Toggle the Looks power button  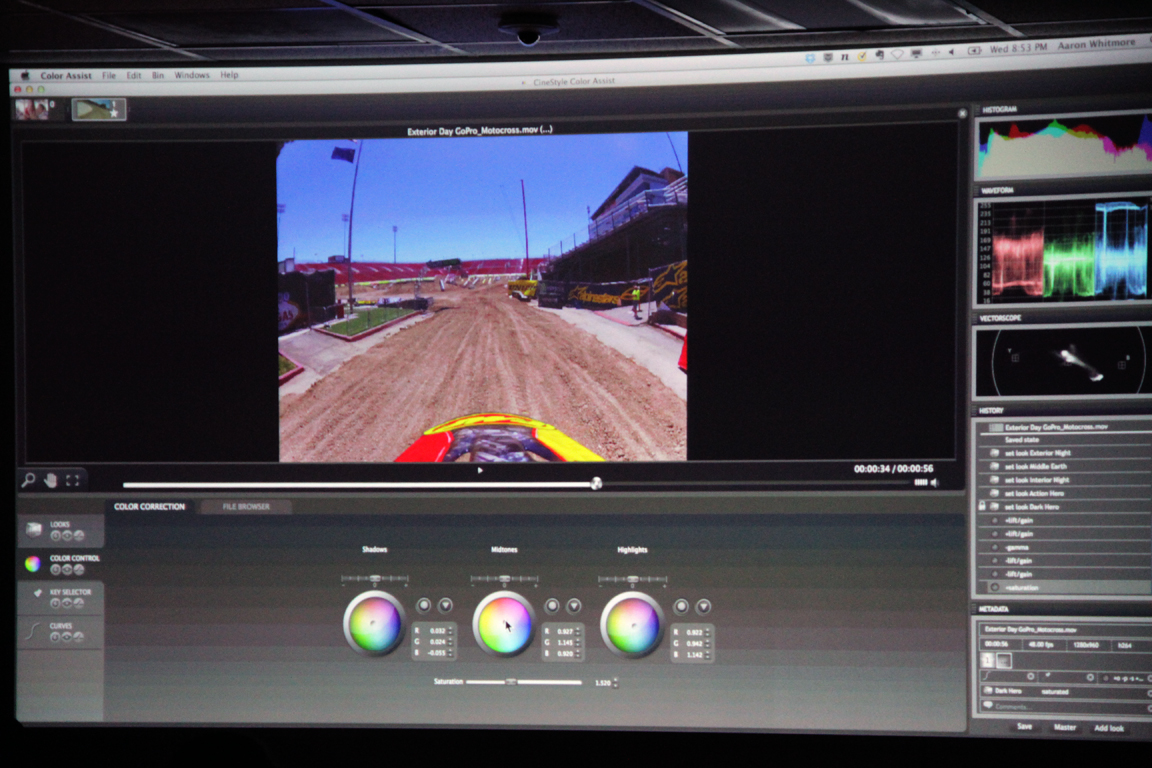pyautogui.click(x=55, y=536)
